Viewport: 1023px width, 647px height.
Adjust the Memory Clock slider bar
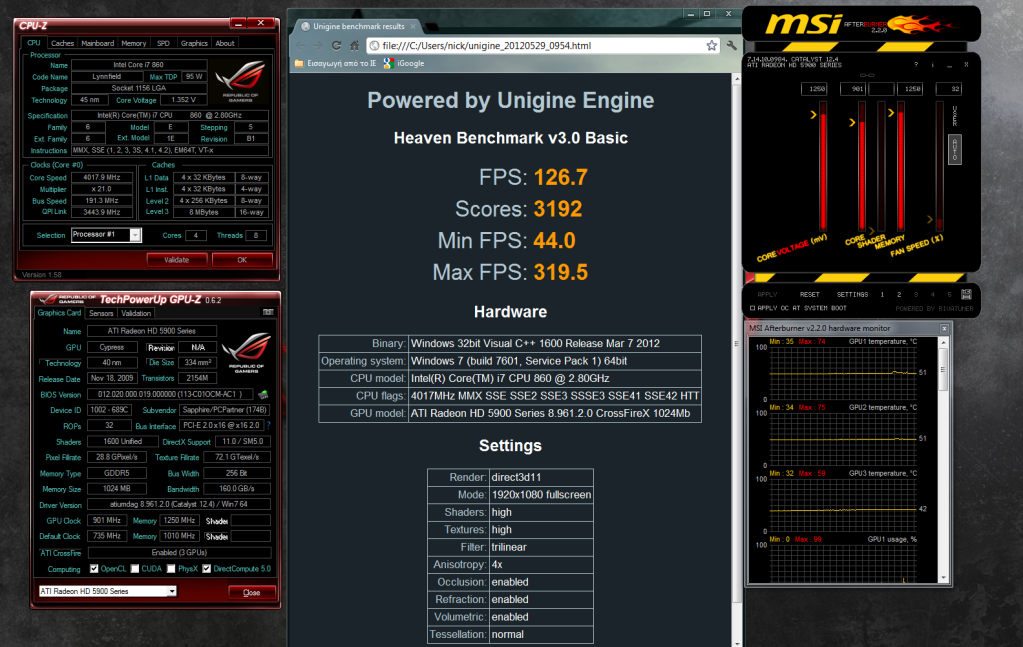click(x=901, y=166)
